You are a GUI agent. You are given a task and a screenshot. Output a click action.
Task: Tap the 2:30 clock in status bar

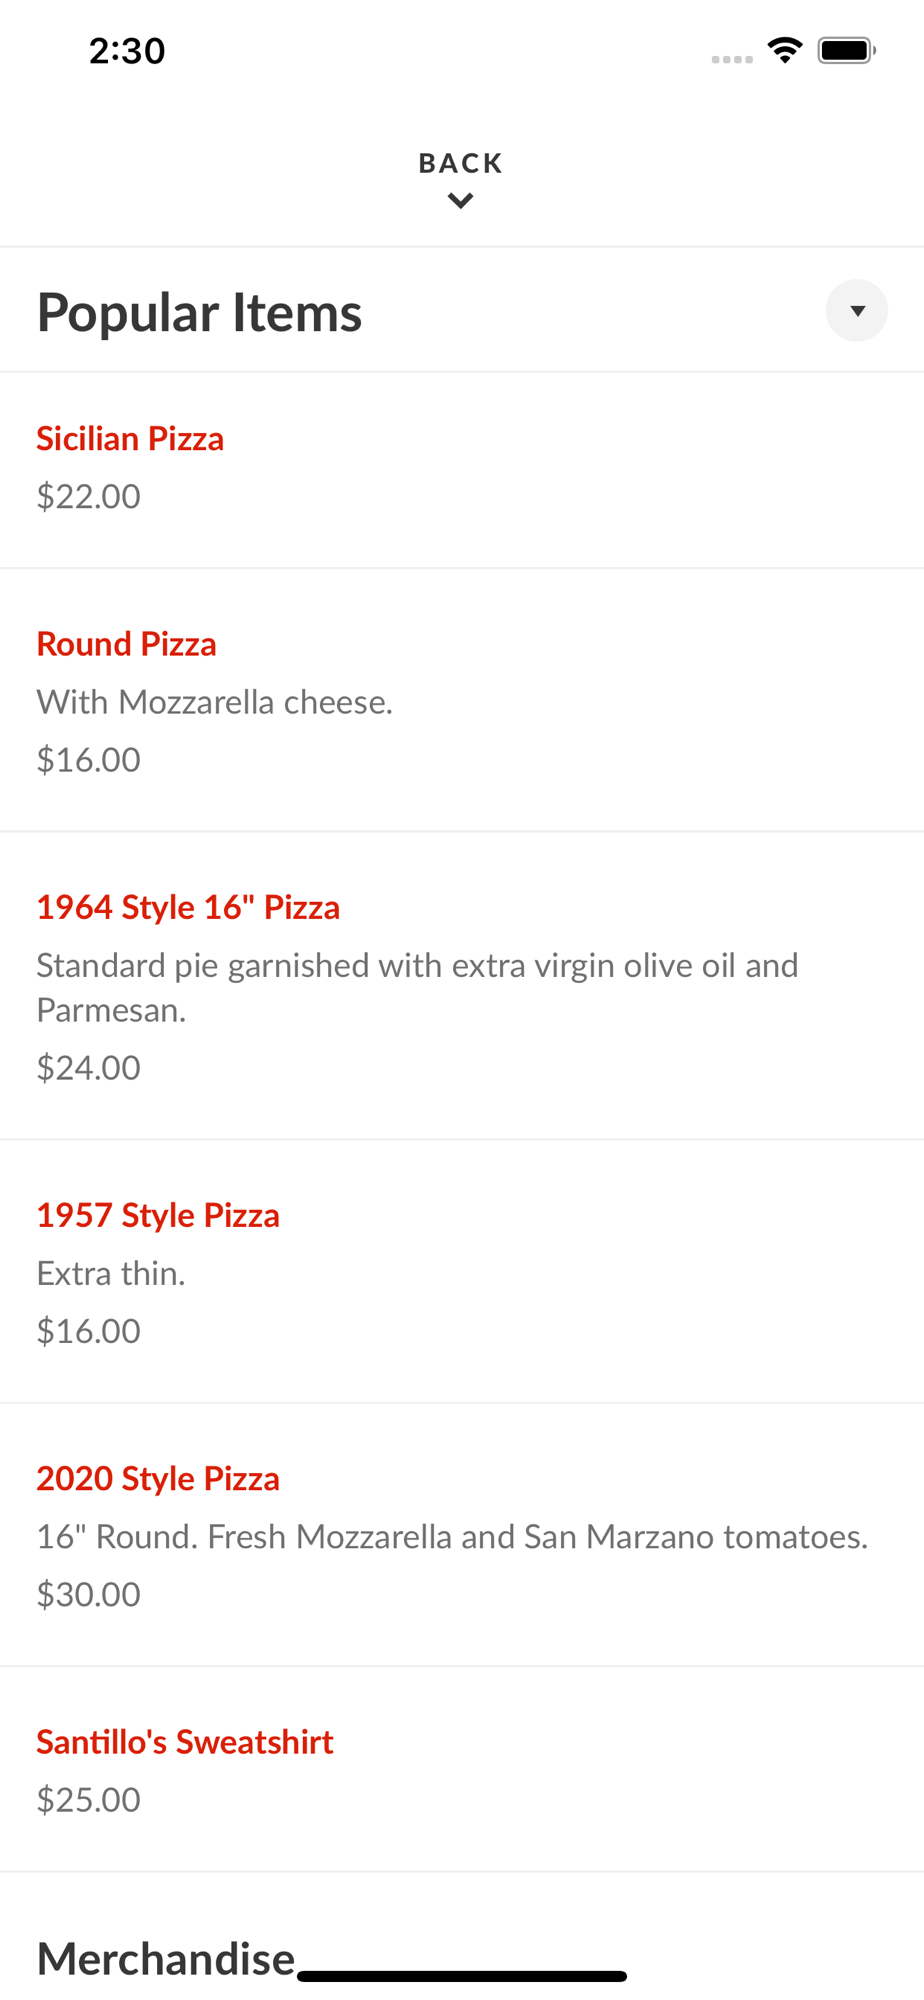point(127,51)
